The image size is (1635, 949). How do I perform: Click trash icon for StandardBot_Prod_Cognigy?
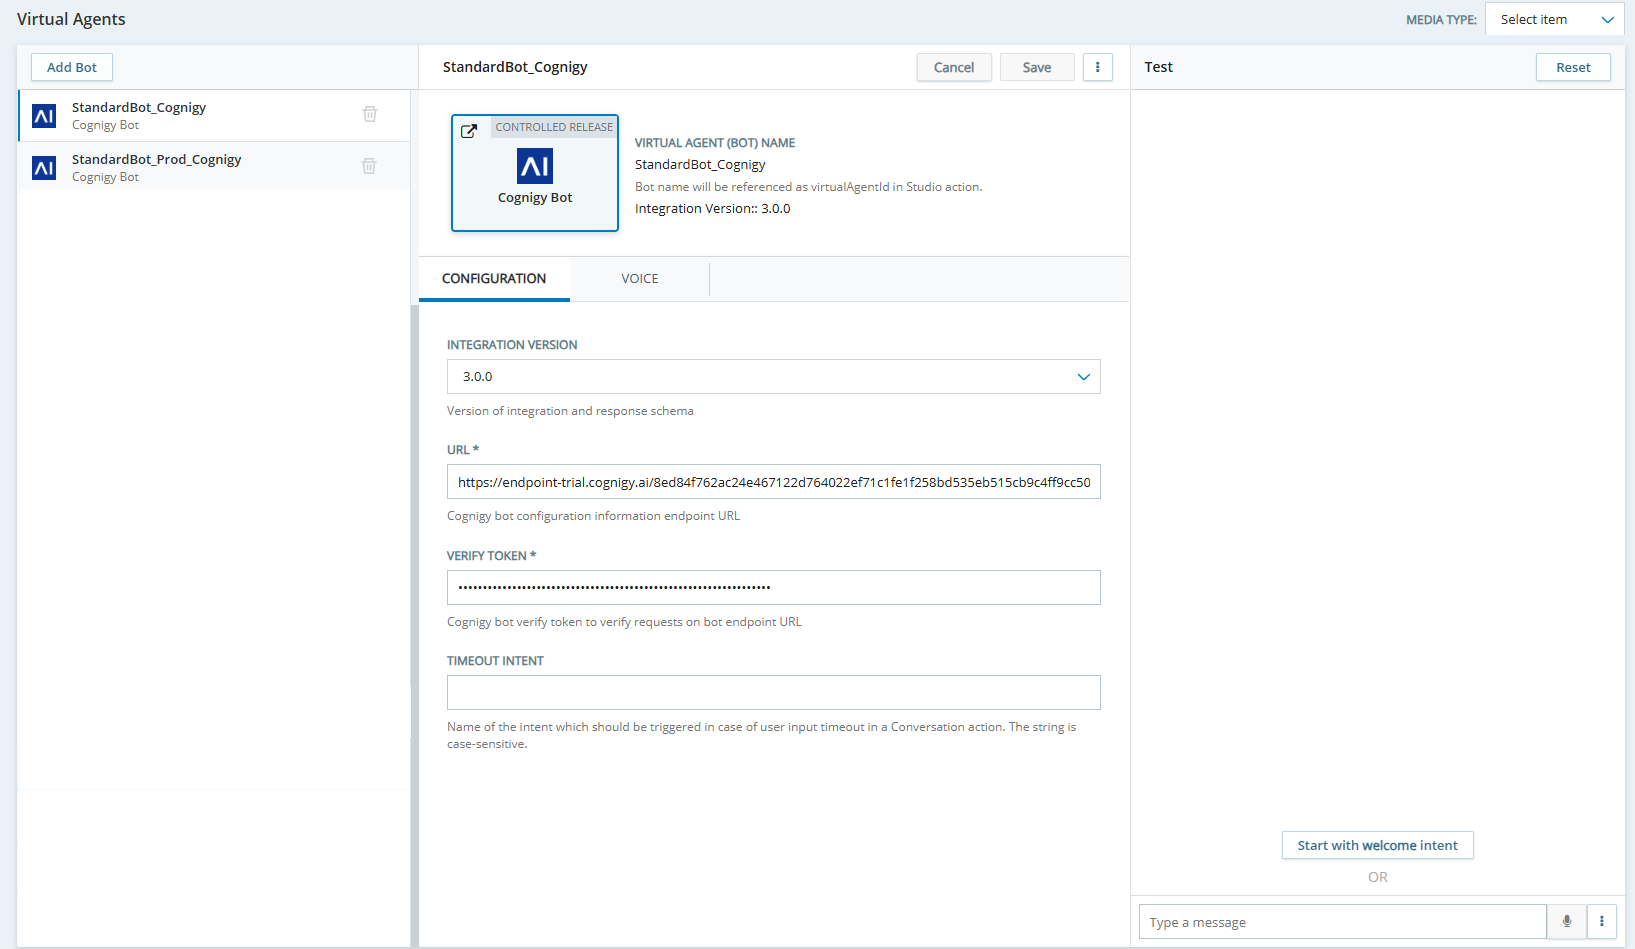coord(369,166)
